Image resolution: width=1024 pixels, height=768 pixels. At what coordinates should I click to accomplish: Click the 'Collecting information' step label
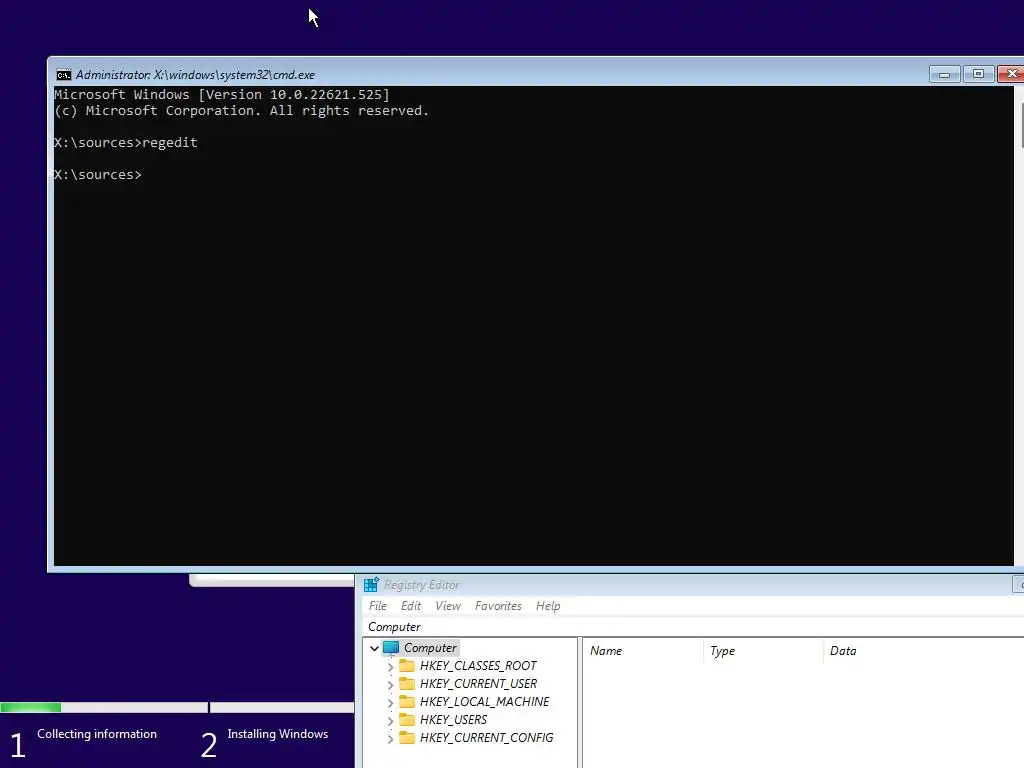tap(97, 734)
